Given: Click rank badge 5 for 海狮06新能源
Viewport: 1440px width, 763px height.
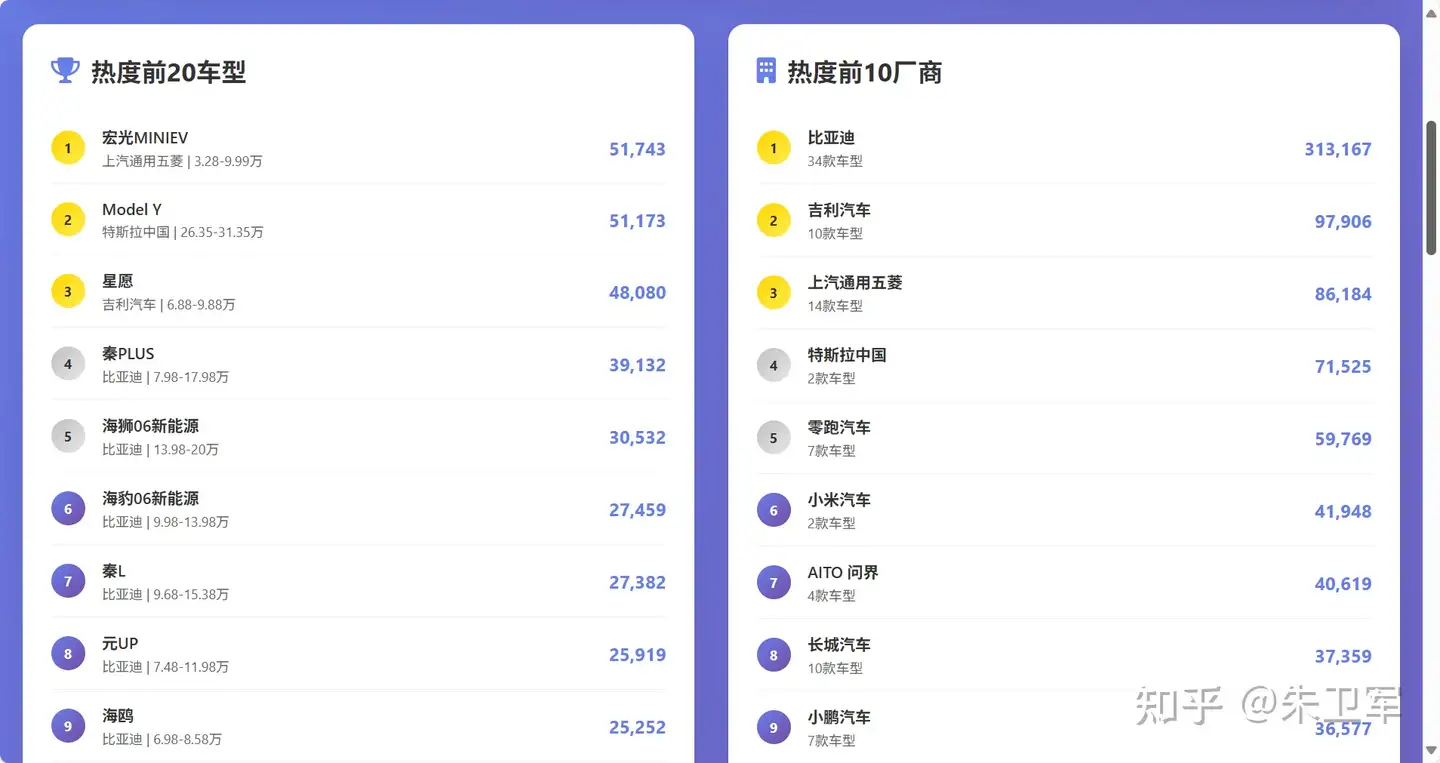Looking at the screenshot, I should click(x=68, y=437).
